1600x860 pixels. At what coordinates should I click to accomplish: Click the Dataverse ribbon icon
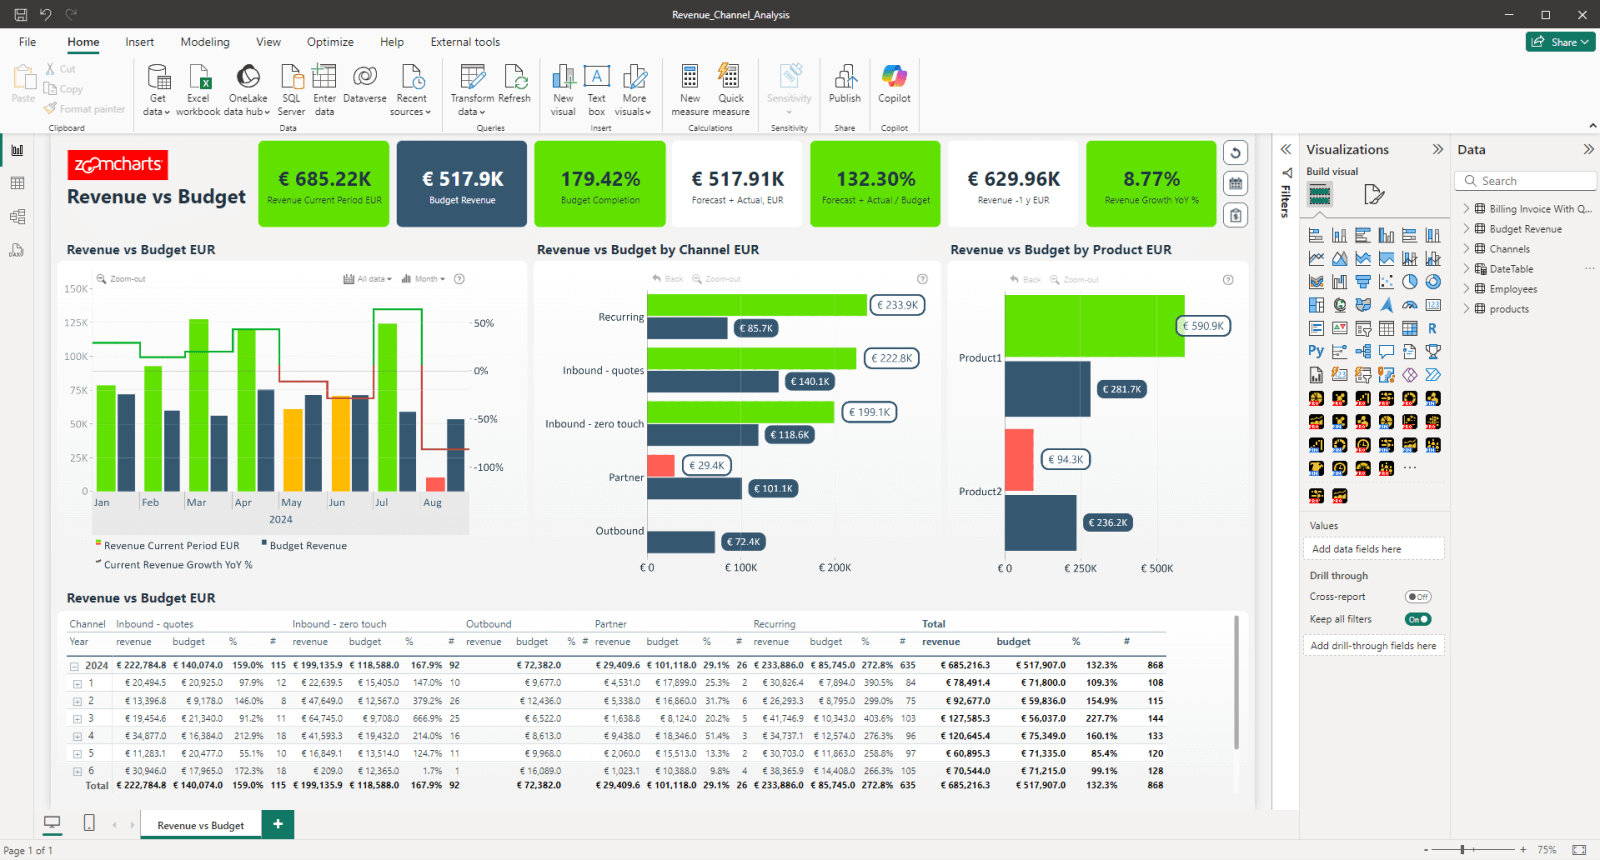[x=365, y=85]
